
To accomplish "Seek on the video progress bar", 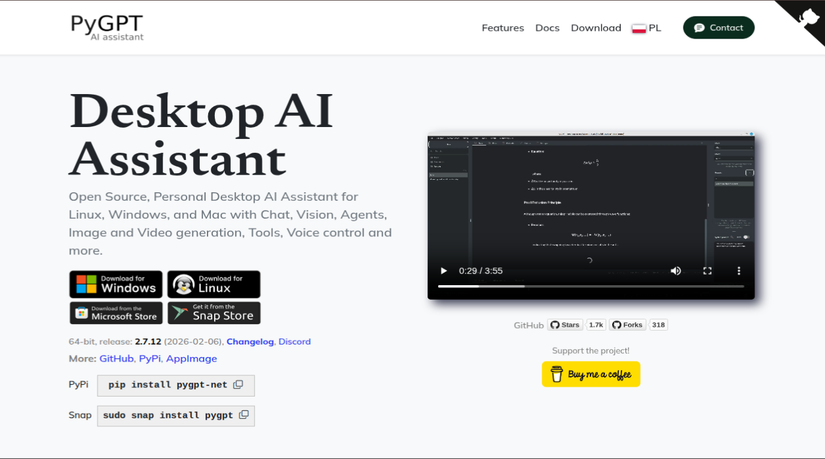I will coord(591,286).
